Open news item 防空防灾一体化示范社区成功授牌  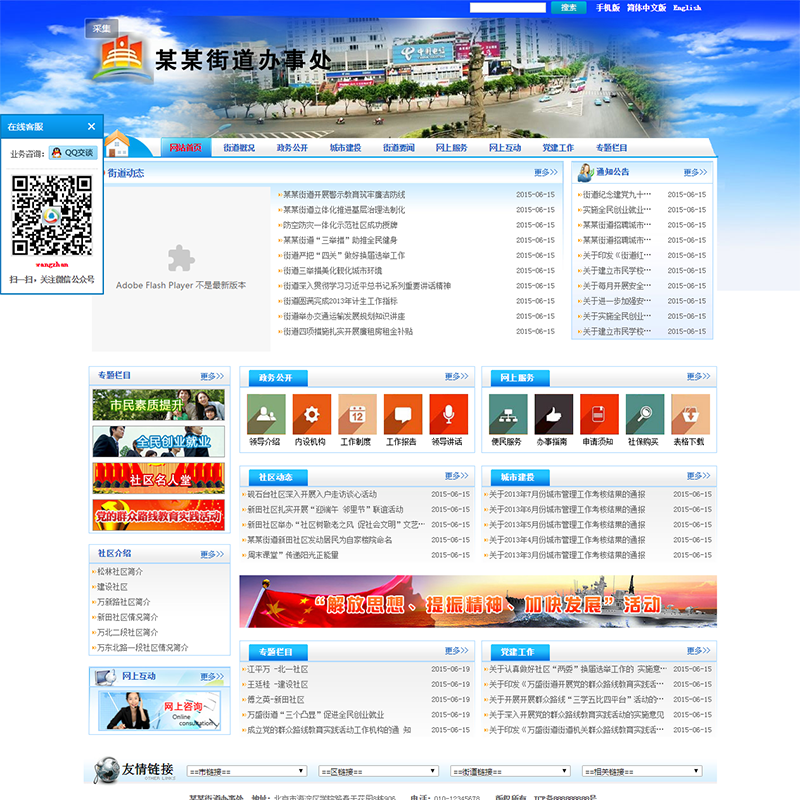(340, 225)
